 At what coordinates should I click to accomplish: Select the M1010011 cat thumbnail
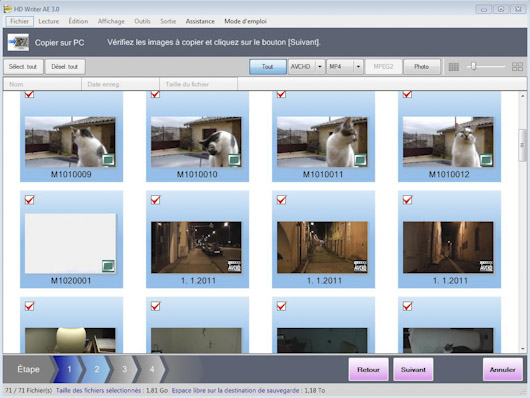[322, 142]
